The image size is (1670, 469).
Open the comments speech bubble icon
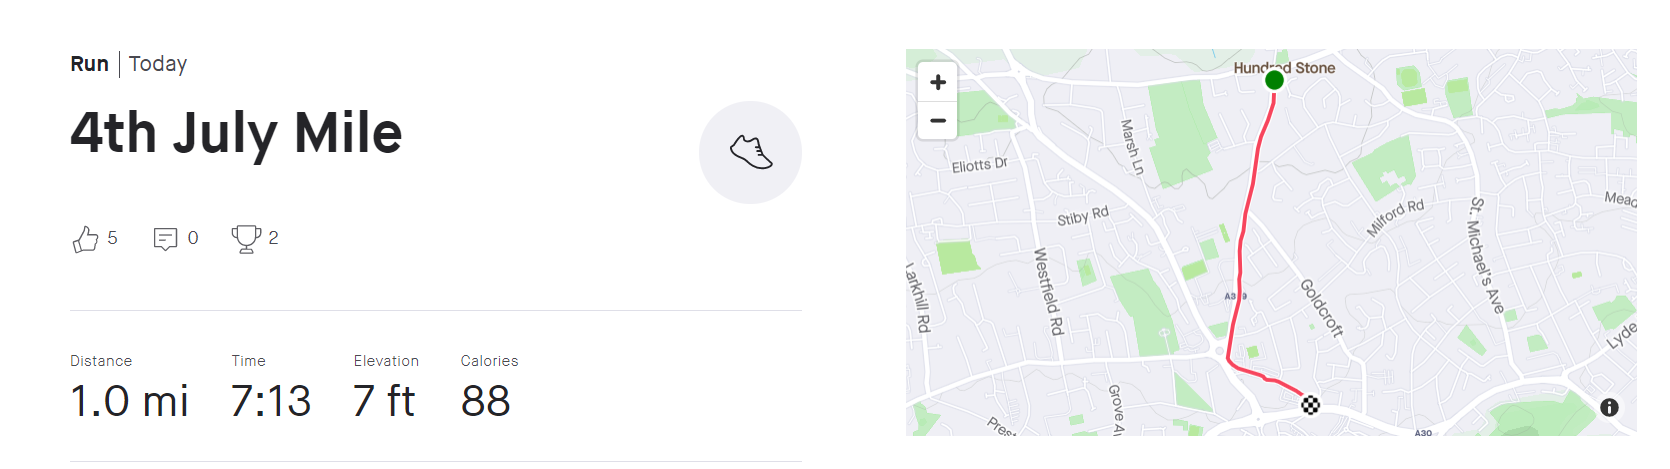point(165,239)
